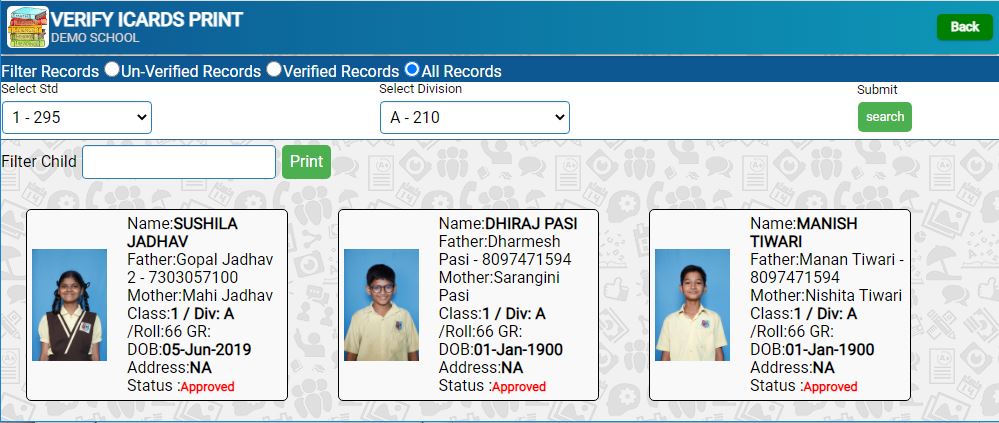Viewport: 999px width, 423px height.
Task: Click Approved status on Manish Tiwari card
Action: pyautogui.click(x=830, y=387)
